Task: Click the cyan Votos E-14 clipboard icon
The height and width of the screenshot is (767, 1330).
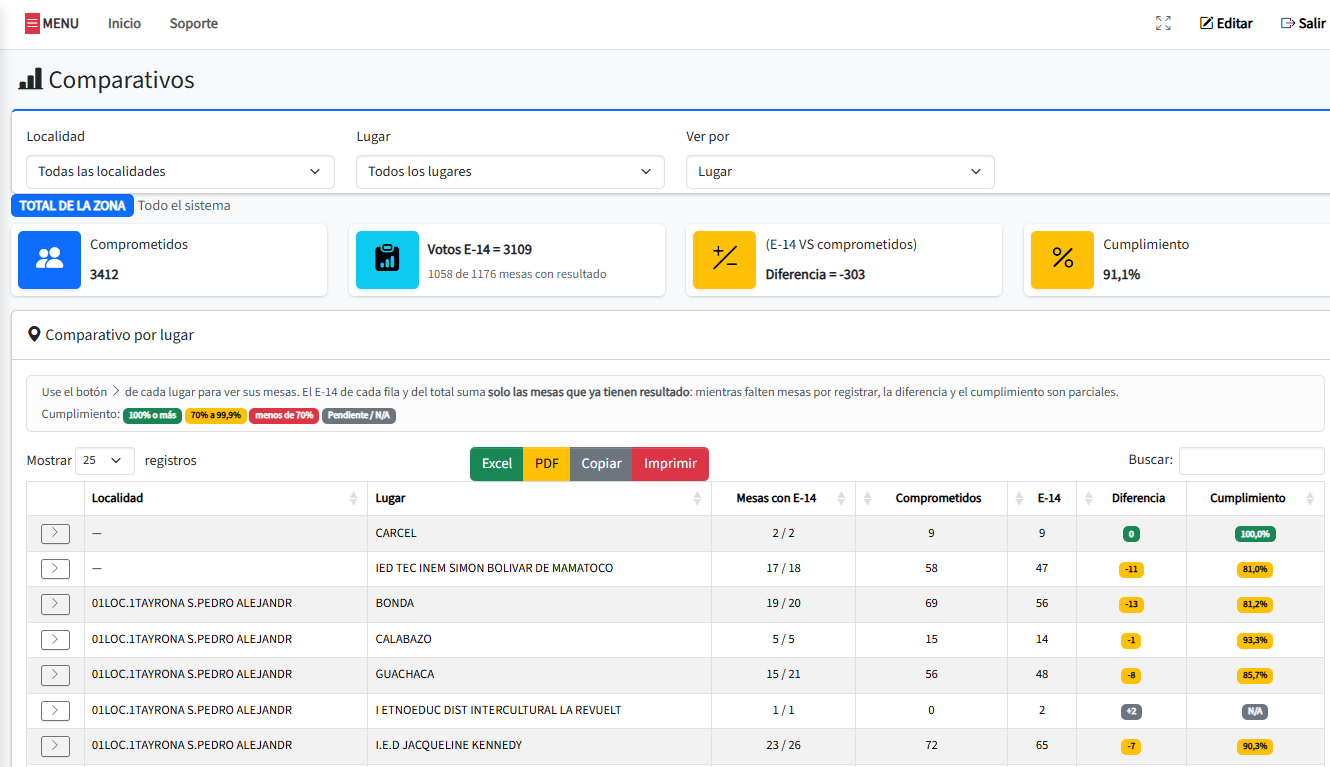Action: click(387, 259)
